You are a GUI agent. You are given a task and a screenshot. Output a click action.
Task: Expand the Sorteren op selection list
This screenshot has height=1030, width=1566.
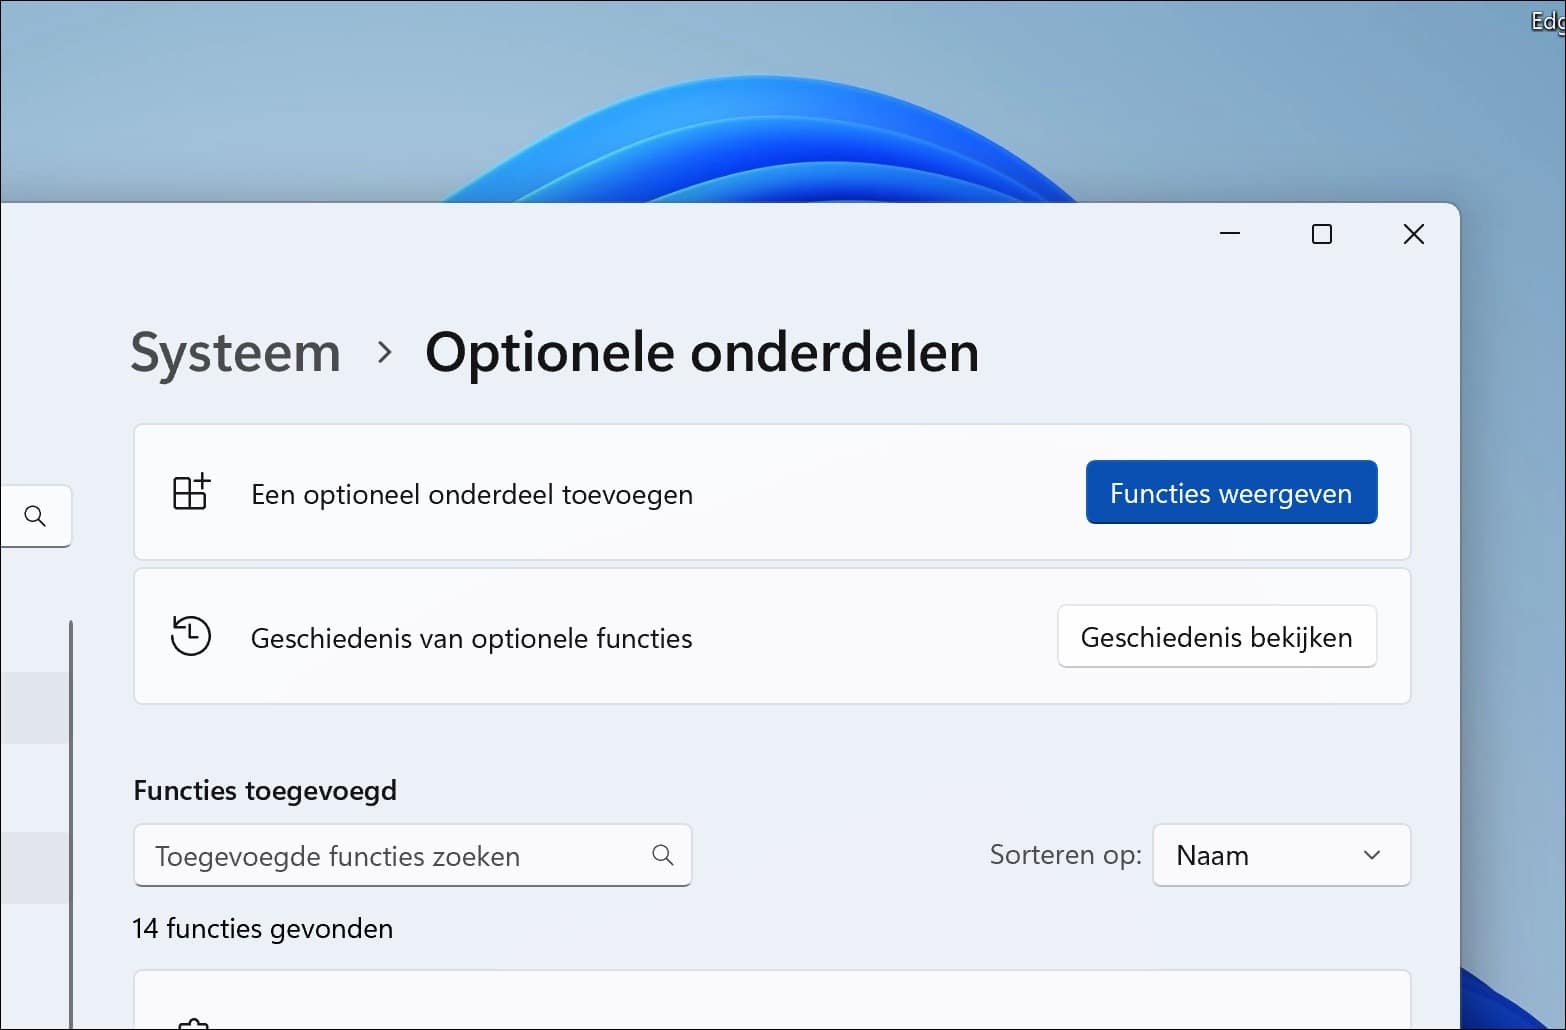click(1281, 855)
